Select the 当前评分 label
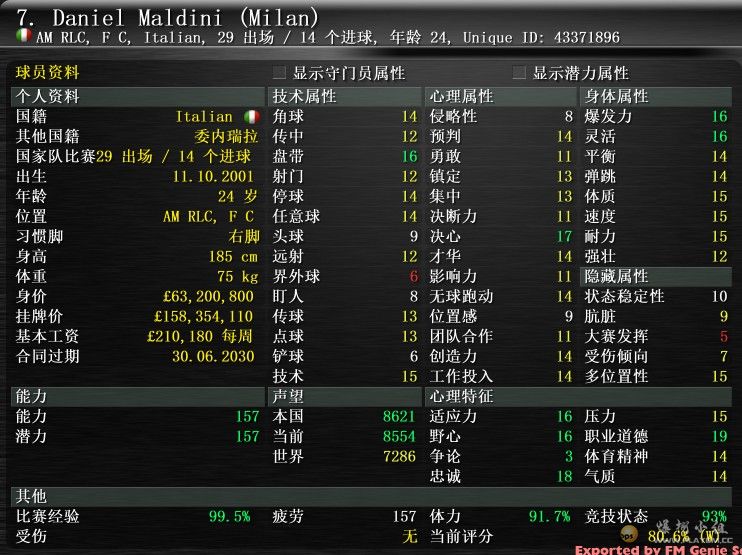 point(461,537)
